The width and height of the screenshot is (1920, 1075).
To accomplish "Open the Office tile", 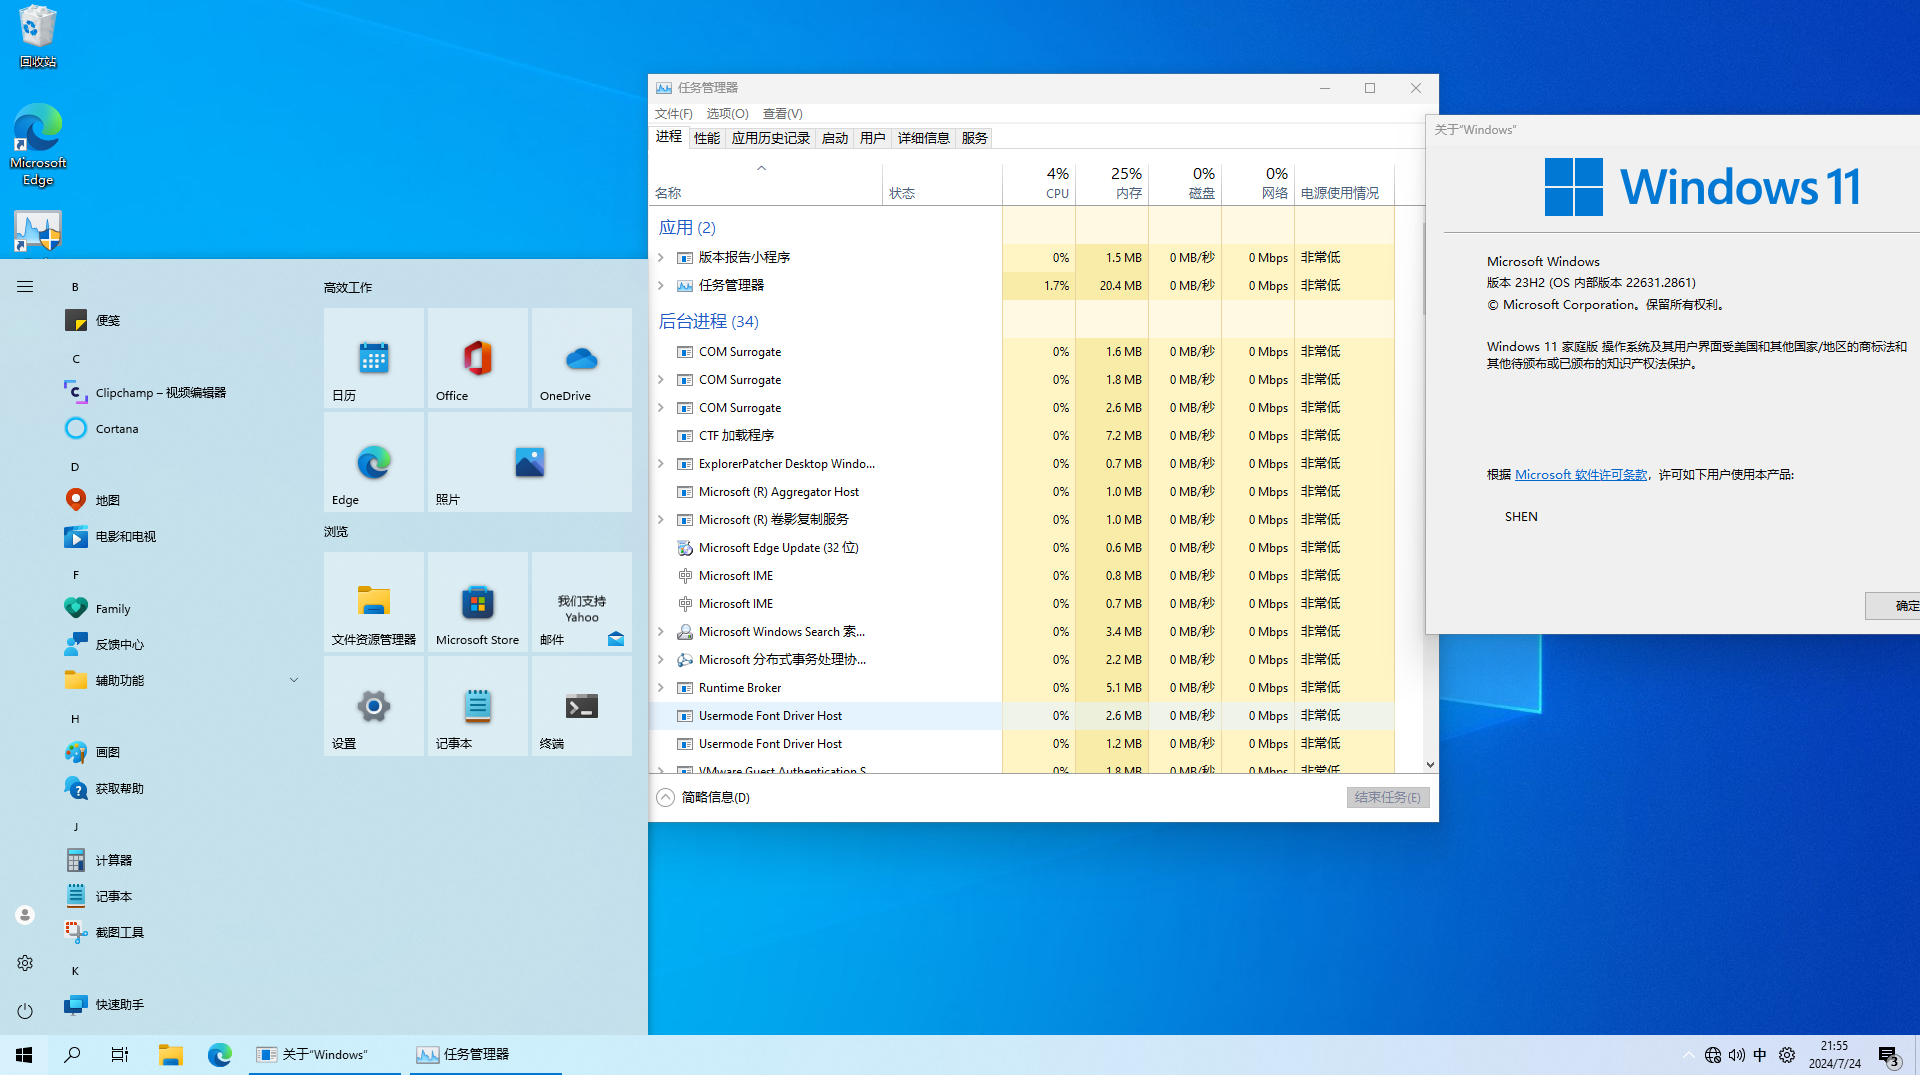I will pos(478,358).
